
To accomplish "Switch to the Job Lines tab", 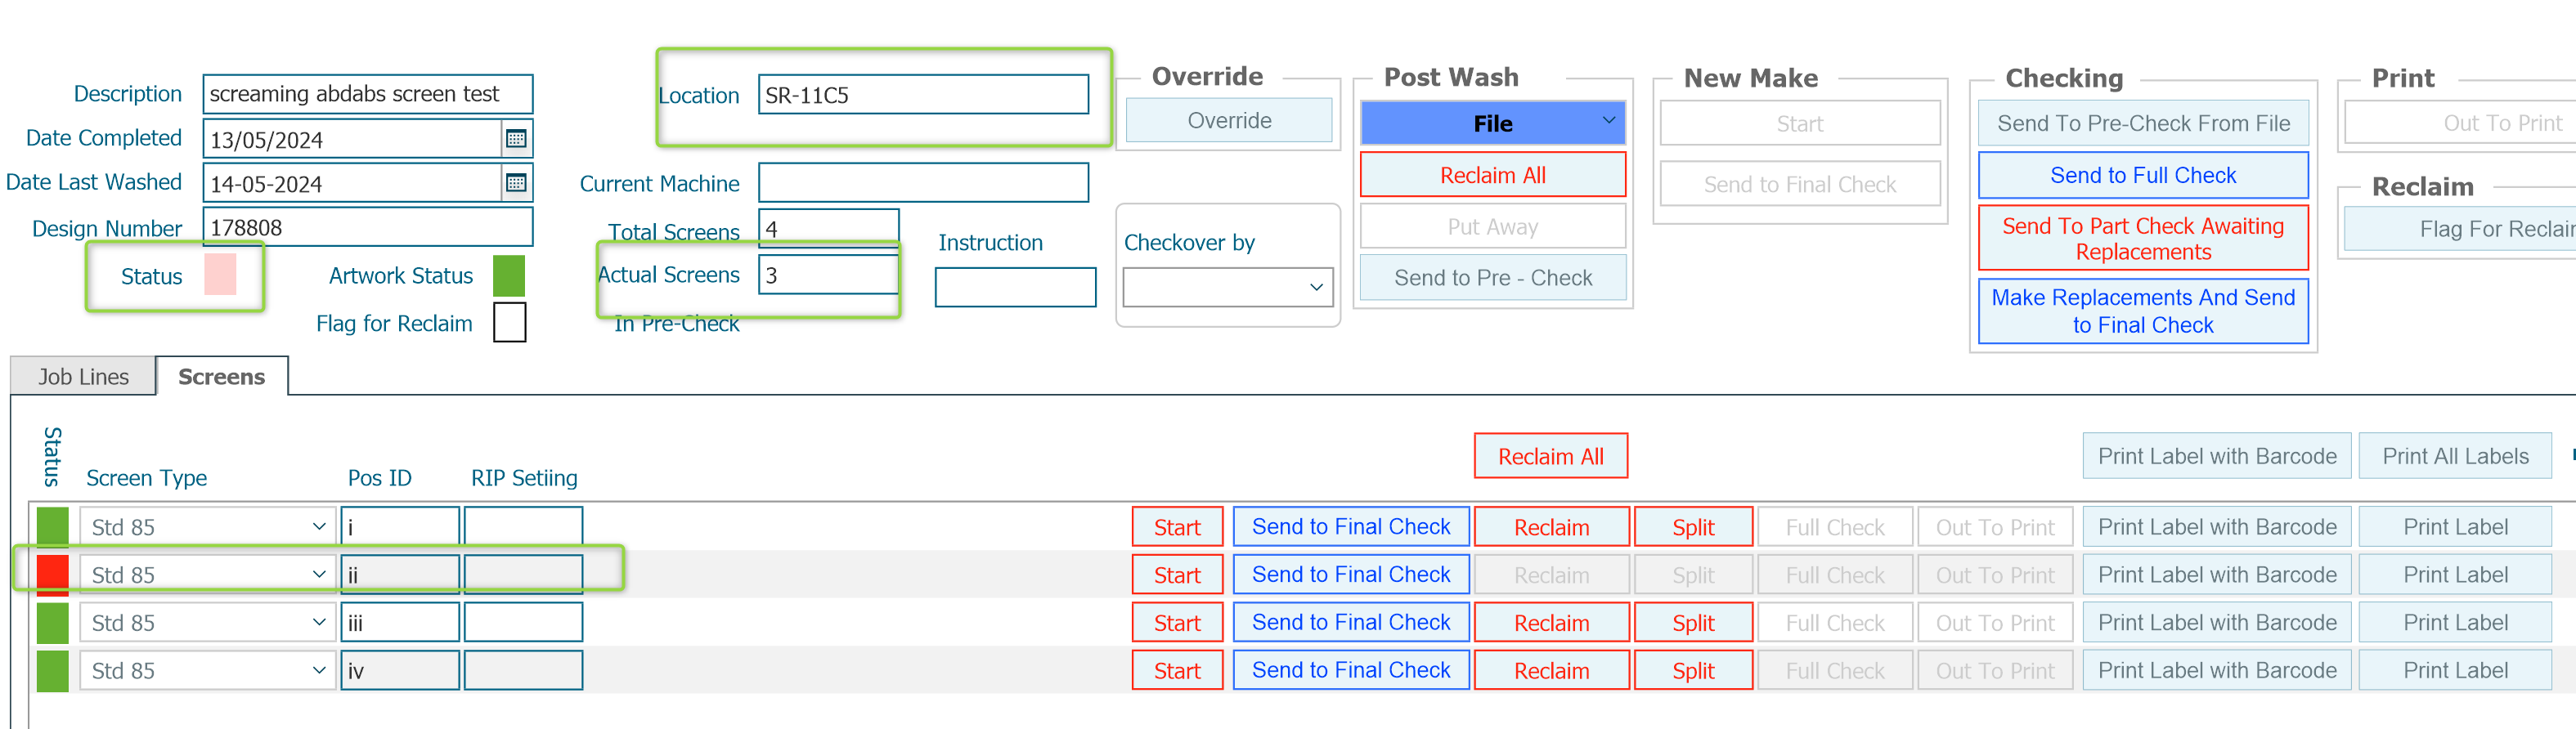I will (84, 377).
